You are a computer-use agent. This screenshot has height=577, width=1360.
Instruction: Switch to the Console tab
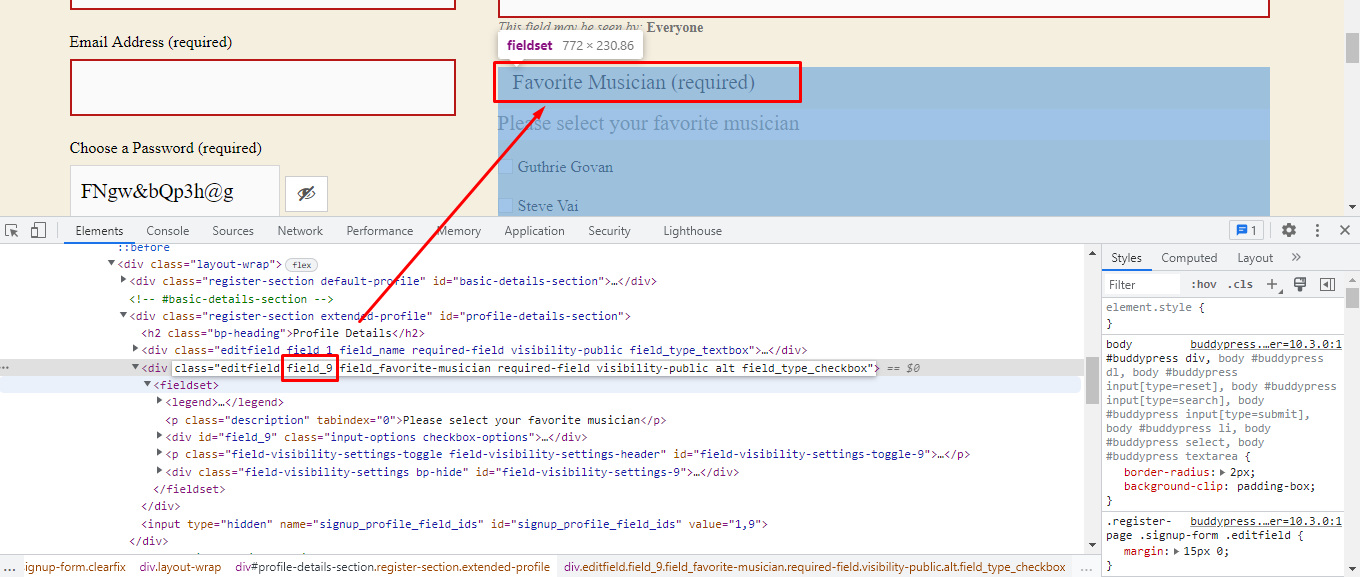(x=168, y=230)
